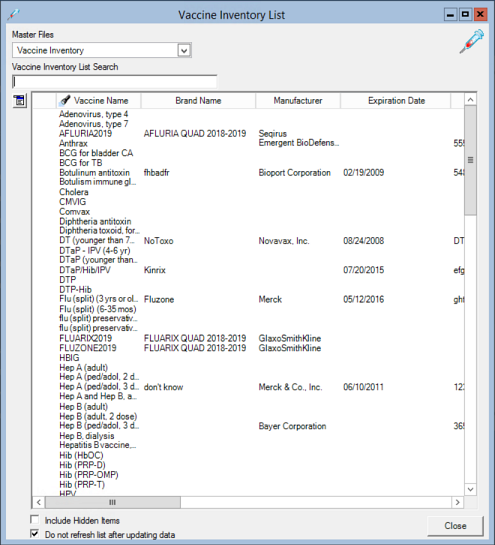
Task: Click Bioport Corporation manufacturer cell
Action: 294,173
